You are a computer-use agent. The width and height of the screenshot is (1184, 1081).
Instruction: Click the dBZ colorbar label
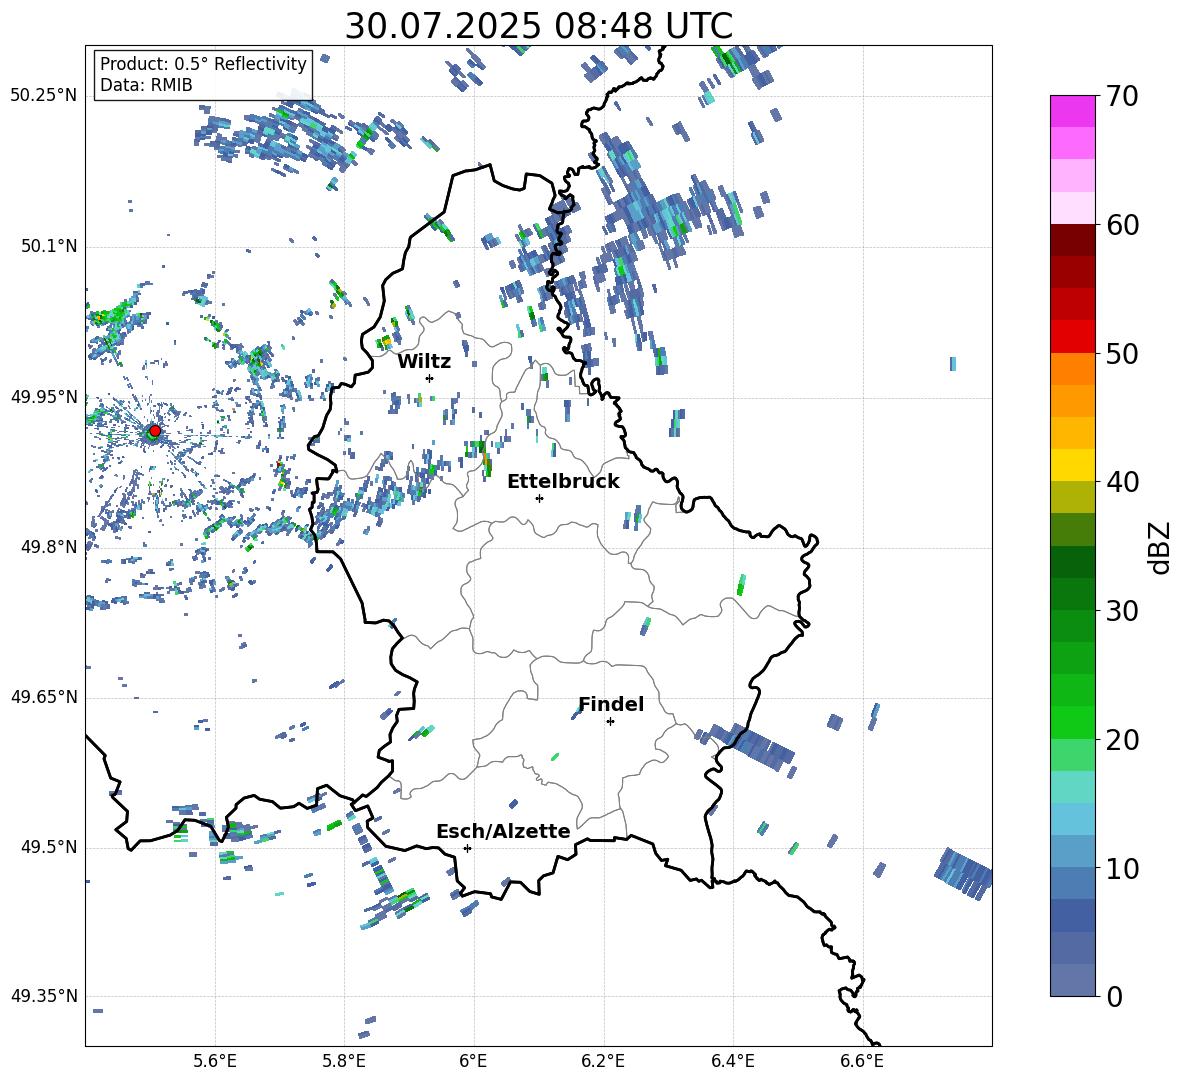[1161, 547]
